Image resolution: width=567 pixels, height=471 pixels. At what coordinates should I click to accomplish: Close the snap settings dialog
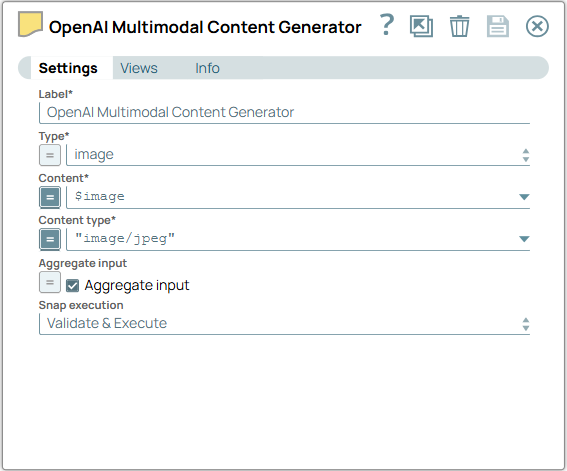point(537,26)
